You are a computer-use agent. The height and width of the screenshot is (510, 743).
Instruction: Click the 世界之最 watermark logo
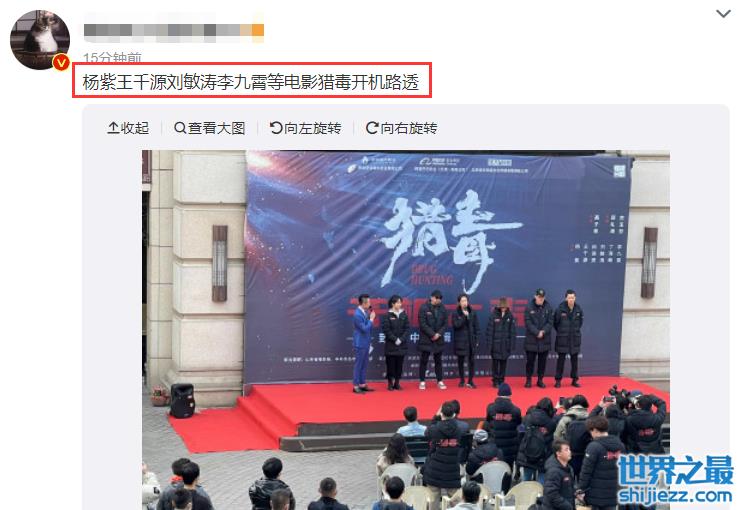[x=676, y=471]
